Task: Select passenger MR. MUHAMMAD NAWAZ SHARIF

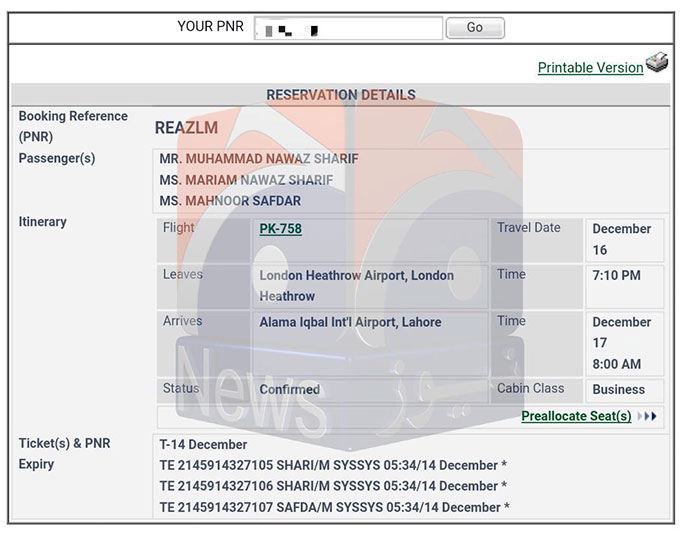Action: [x=259, y=159]
